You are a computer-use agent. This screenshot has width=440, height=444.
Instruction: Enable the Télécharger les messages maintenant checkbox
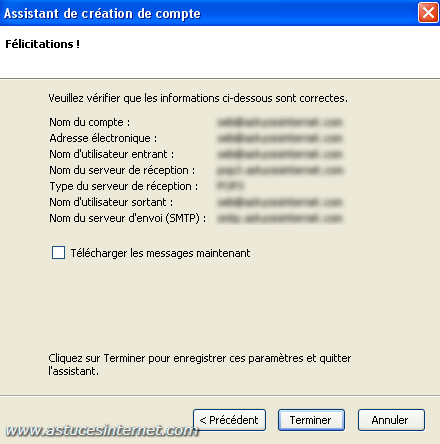58,252
